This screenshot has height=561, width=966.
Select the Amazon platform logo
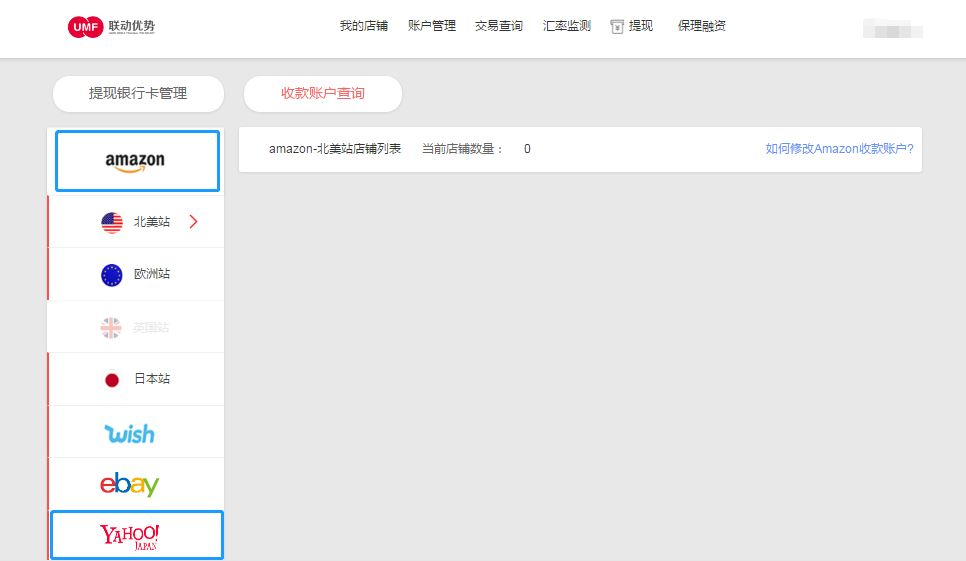tap(137, 161)
